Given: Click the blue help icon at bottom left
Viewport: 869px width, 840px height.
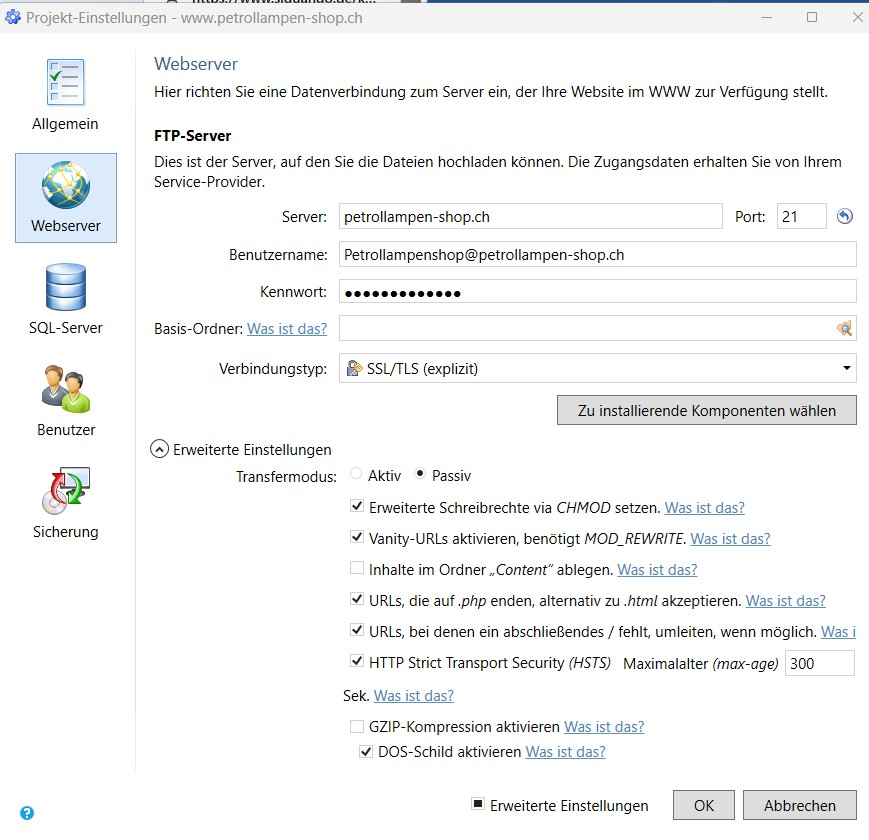Looking at the screenshot, I should tap(27, 813).
